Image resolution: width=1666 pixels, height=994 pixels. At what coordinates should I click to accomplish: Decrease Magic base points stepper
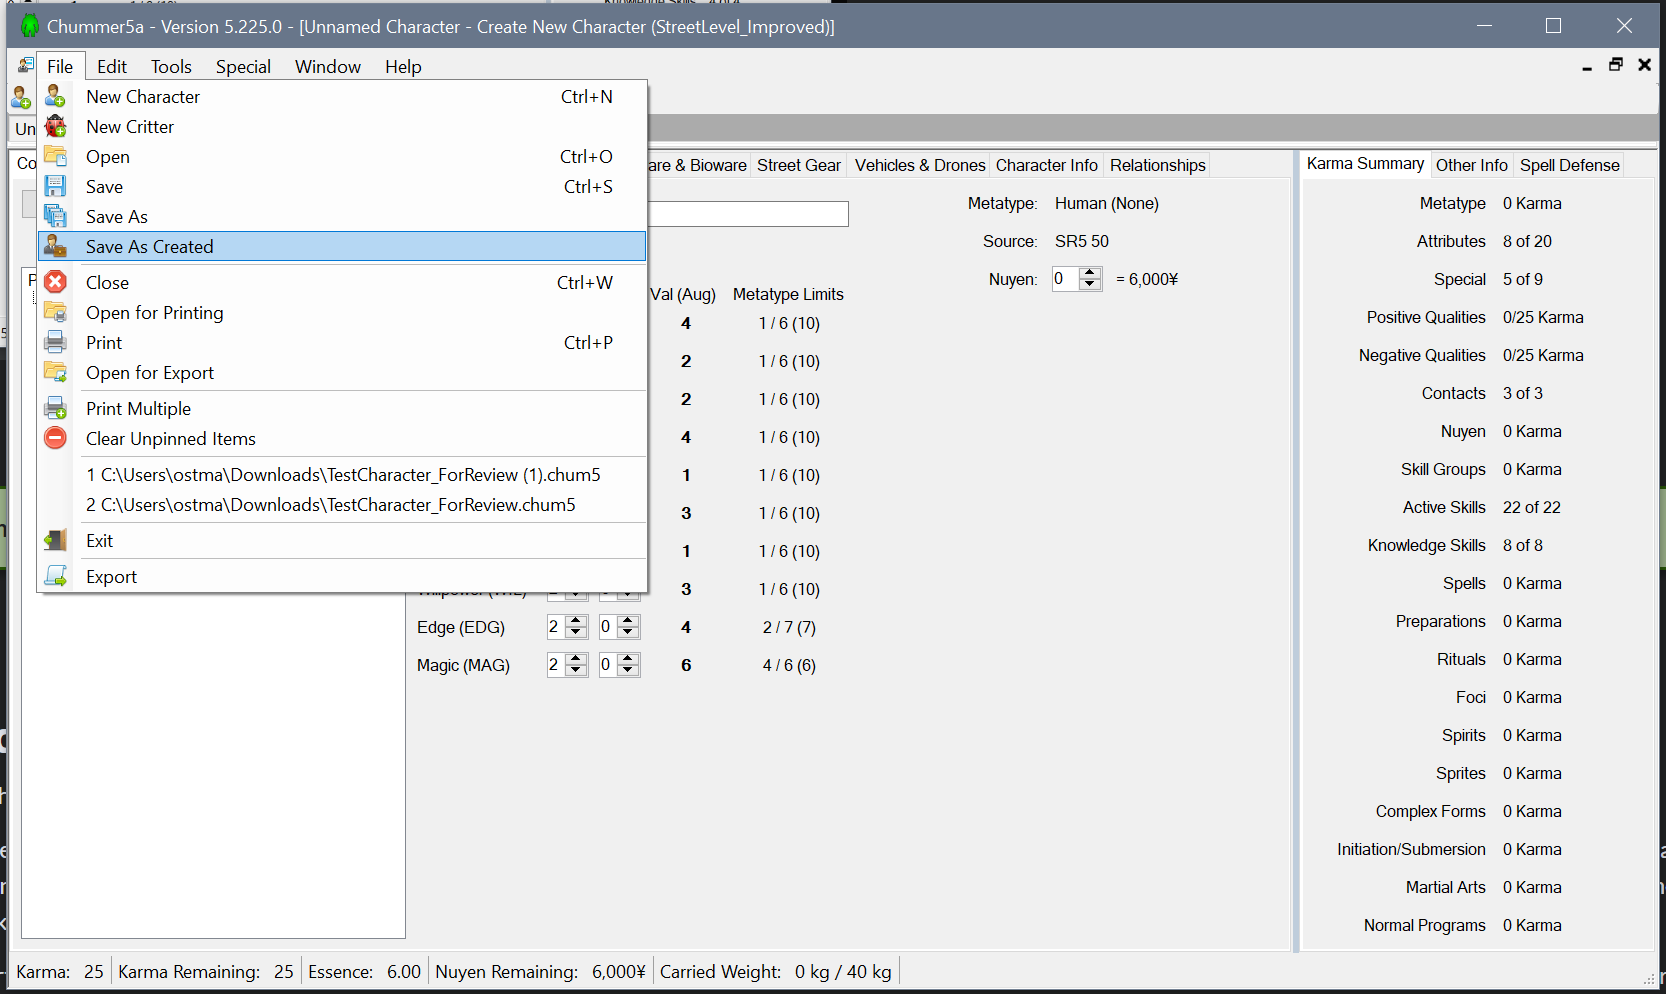pyautogui.click(x=576, y=671)
